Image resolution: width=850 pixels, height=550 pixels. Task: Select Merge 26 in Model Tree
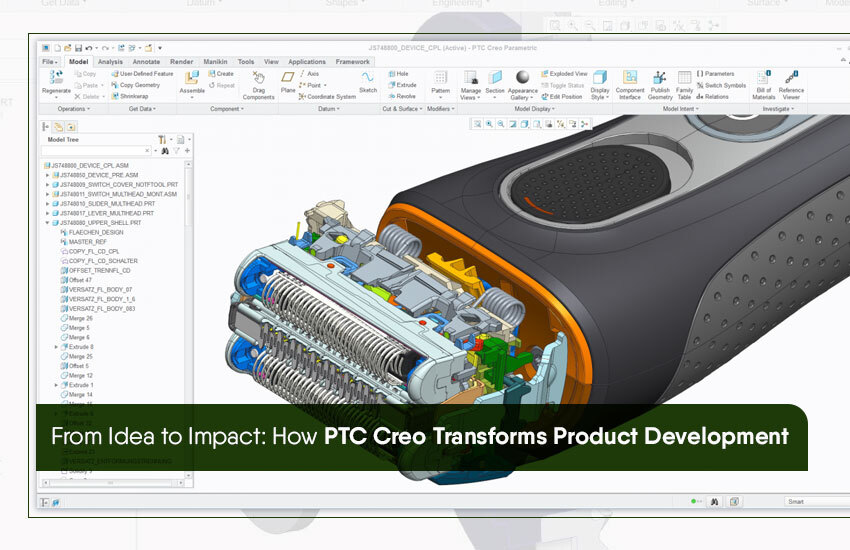coord(76,319)
